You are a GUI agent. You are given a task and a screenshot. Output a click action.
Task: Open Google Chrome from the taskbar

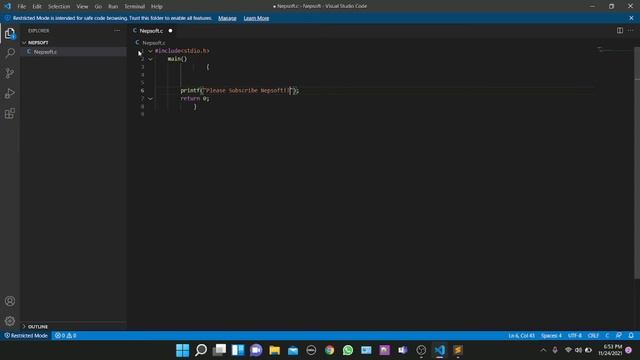329,350
